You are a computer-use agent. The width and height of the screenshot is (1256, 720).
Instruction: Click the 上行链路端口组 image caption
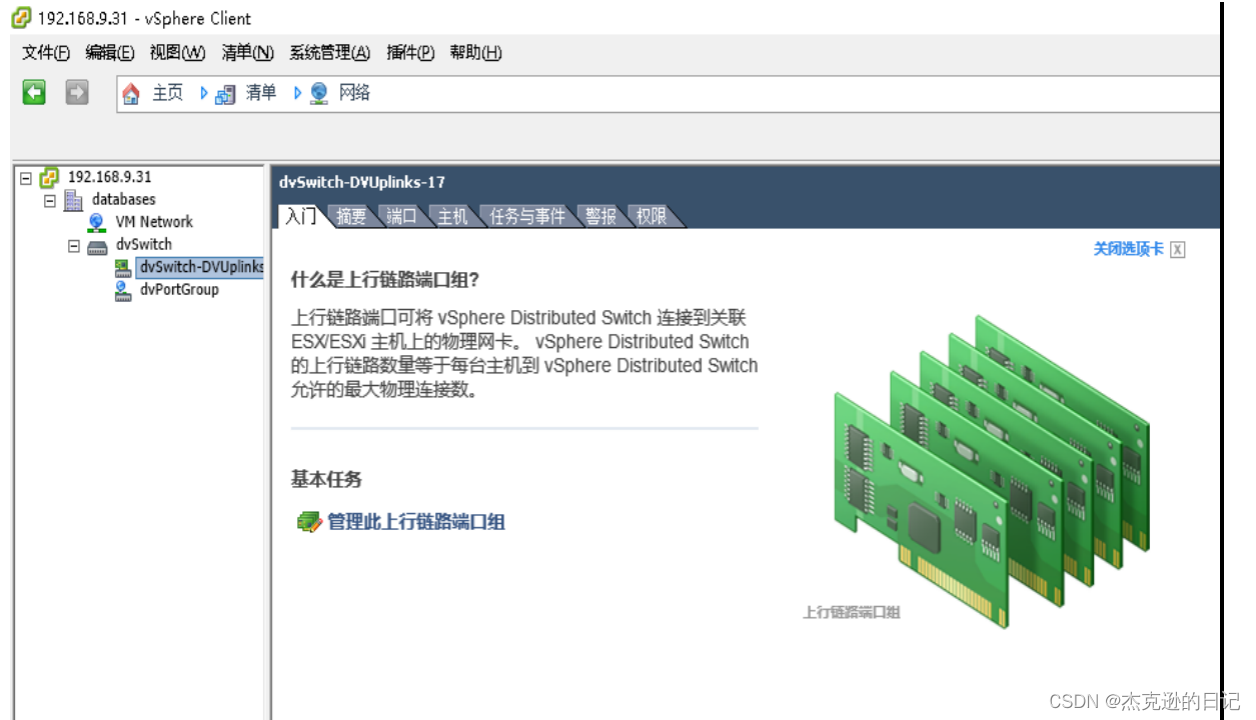pyautogui.click(x=851, y=612)
